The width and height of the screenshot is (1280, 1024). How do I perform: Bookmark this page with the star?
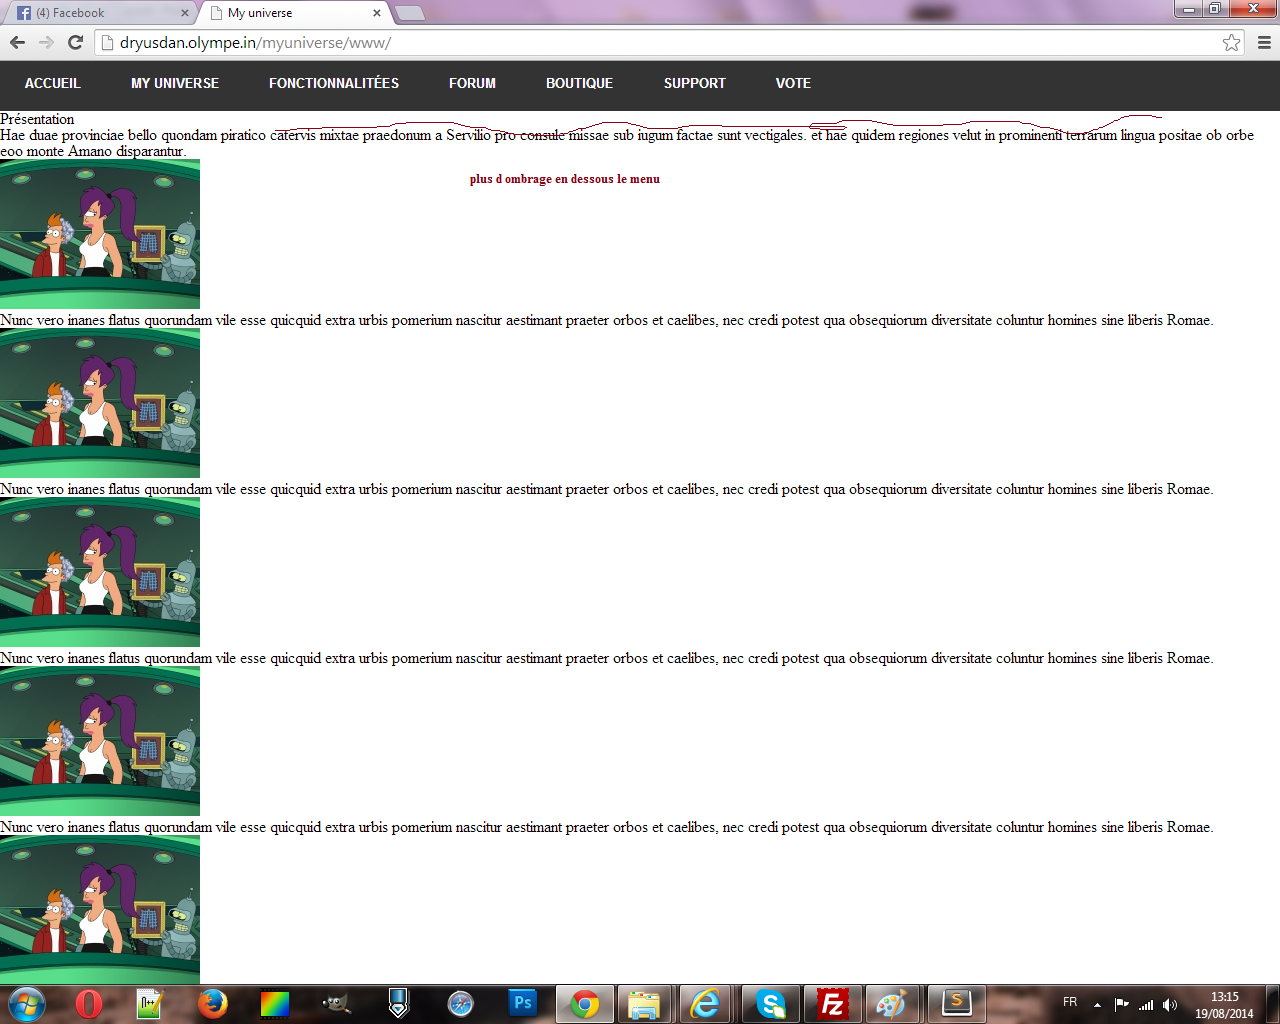pyautogui.click(x=1231, y=42)
